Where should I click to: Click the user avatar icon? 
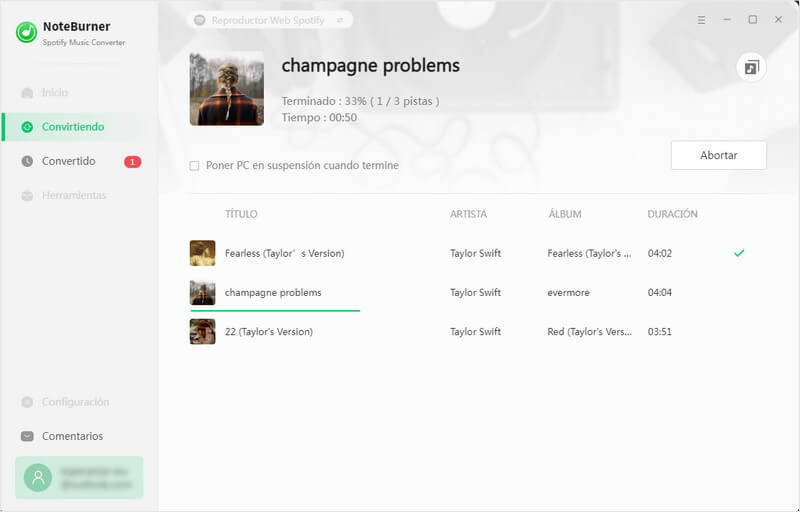click(x=38, y=477)
